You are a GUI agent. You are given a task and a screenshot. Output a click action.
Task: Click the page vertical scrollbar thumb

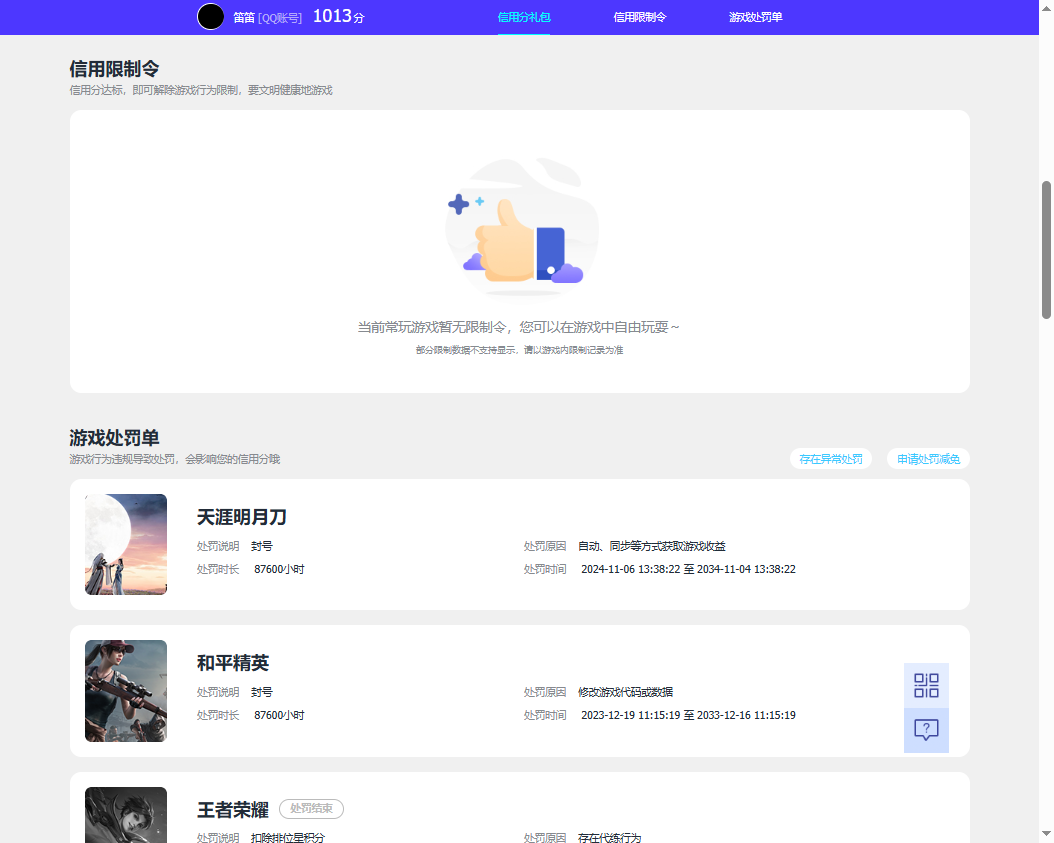point(1046,249)
